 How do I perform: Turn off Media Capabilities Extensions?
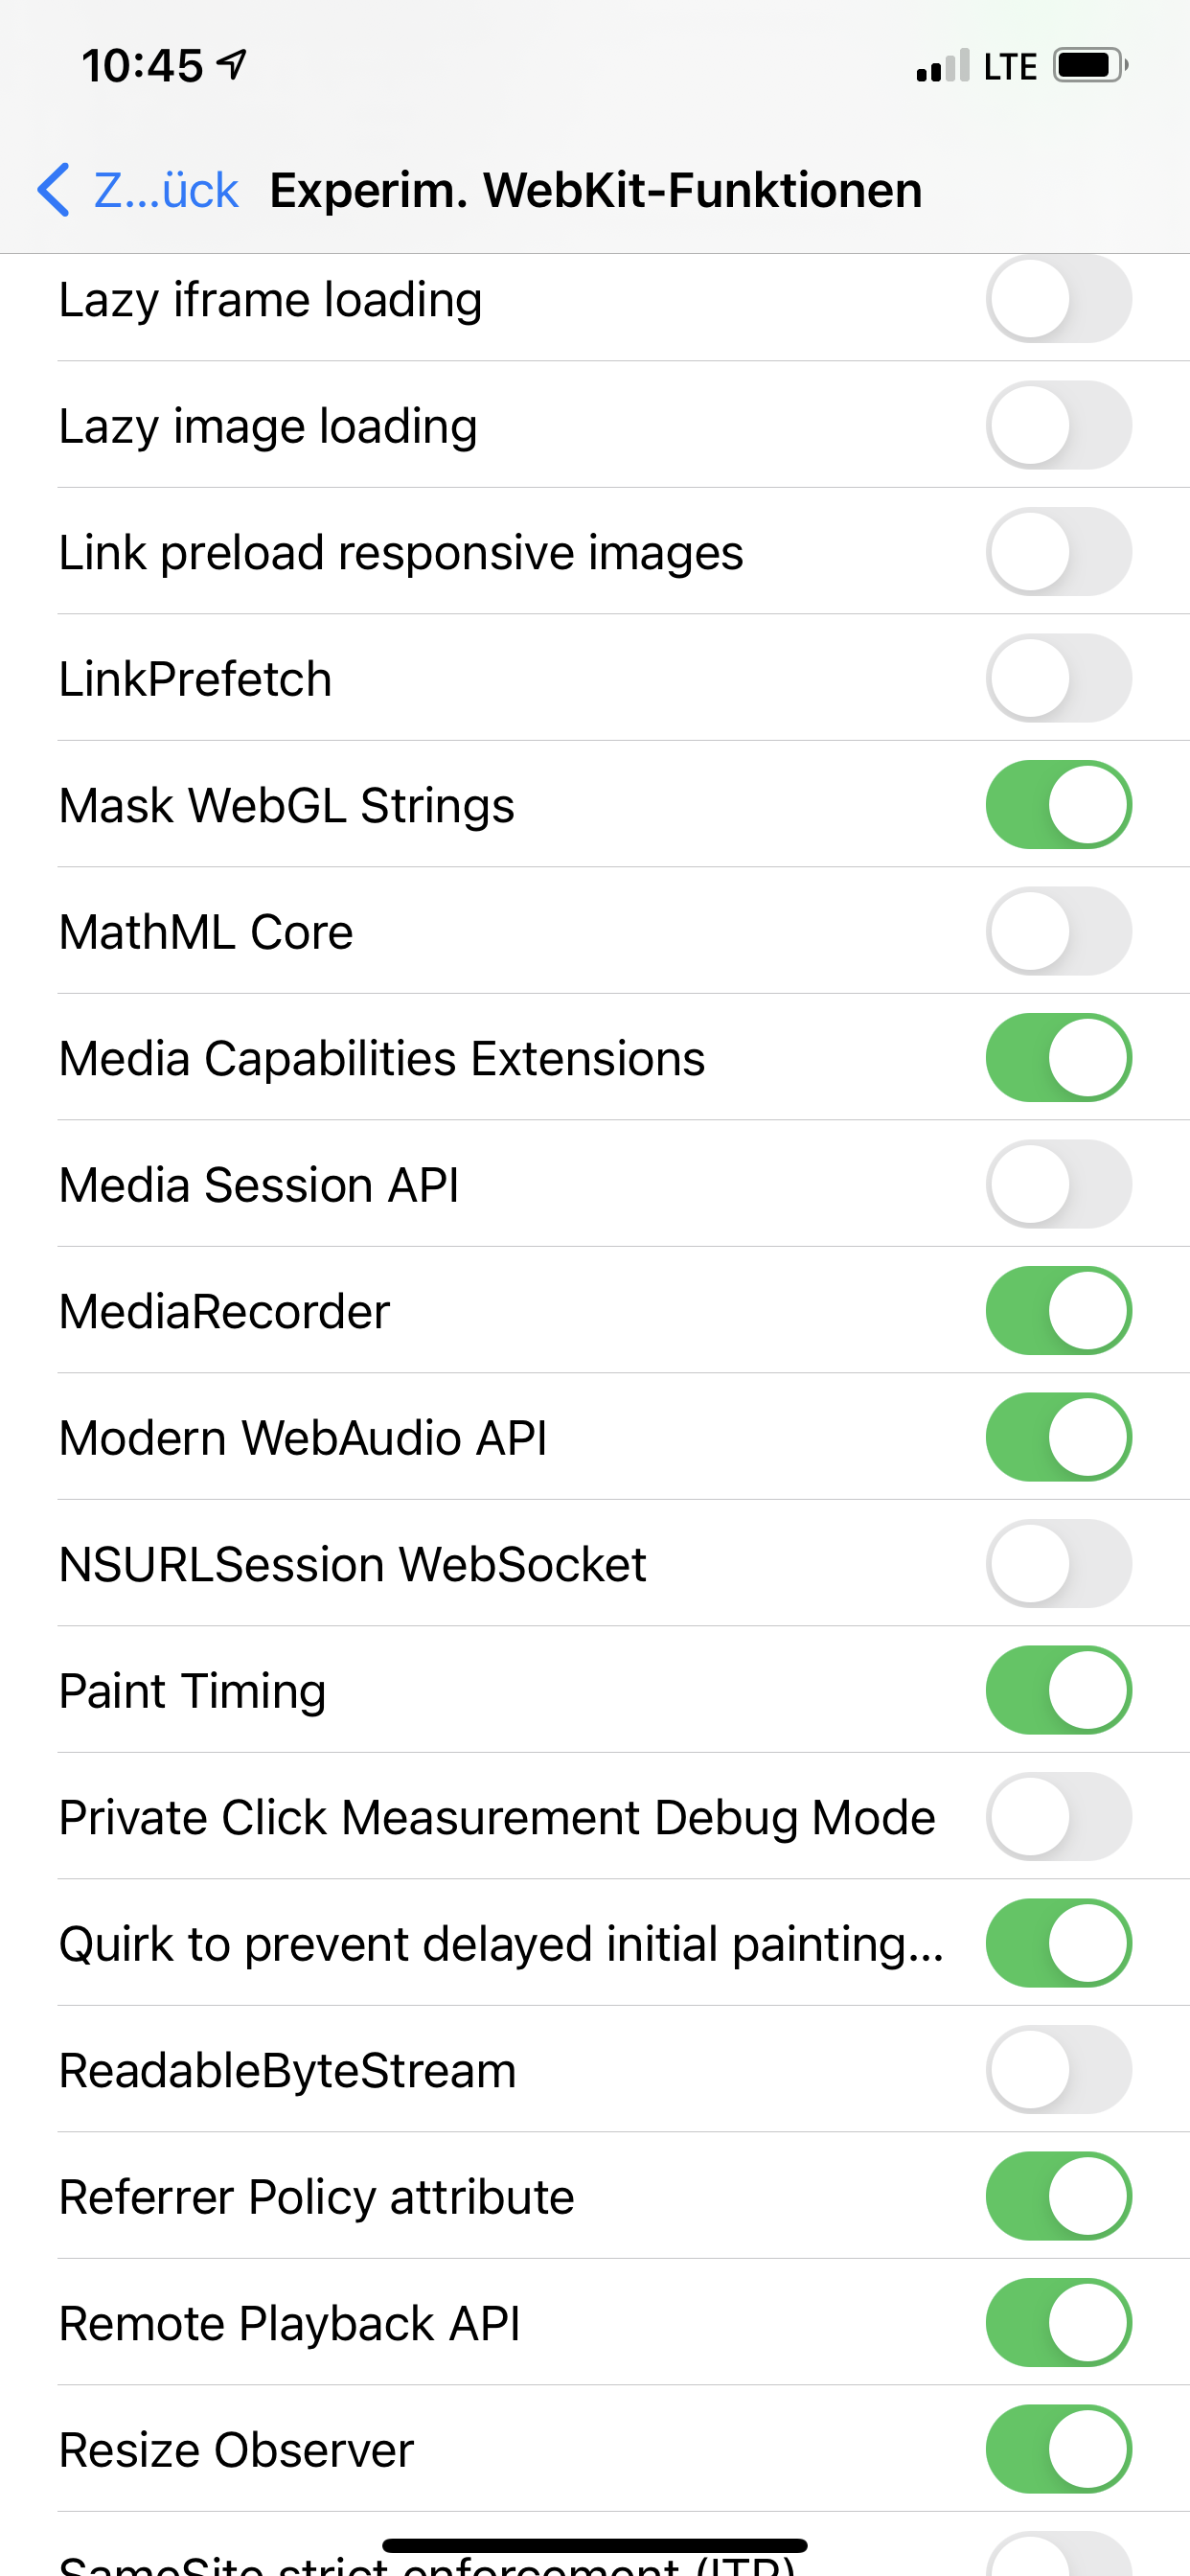(x=1058, y=1058)
